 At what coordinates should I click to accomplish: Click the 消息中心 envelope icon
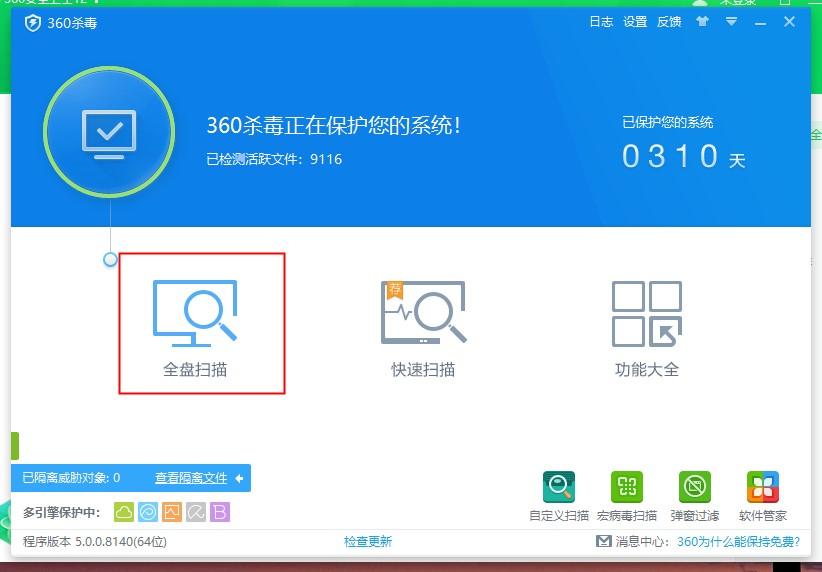[604, 541]
